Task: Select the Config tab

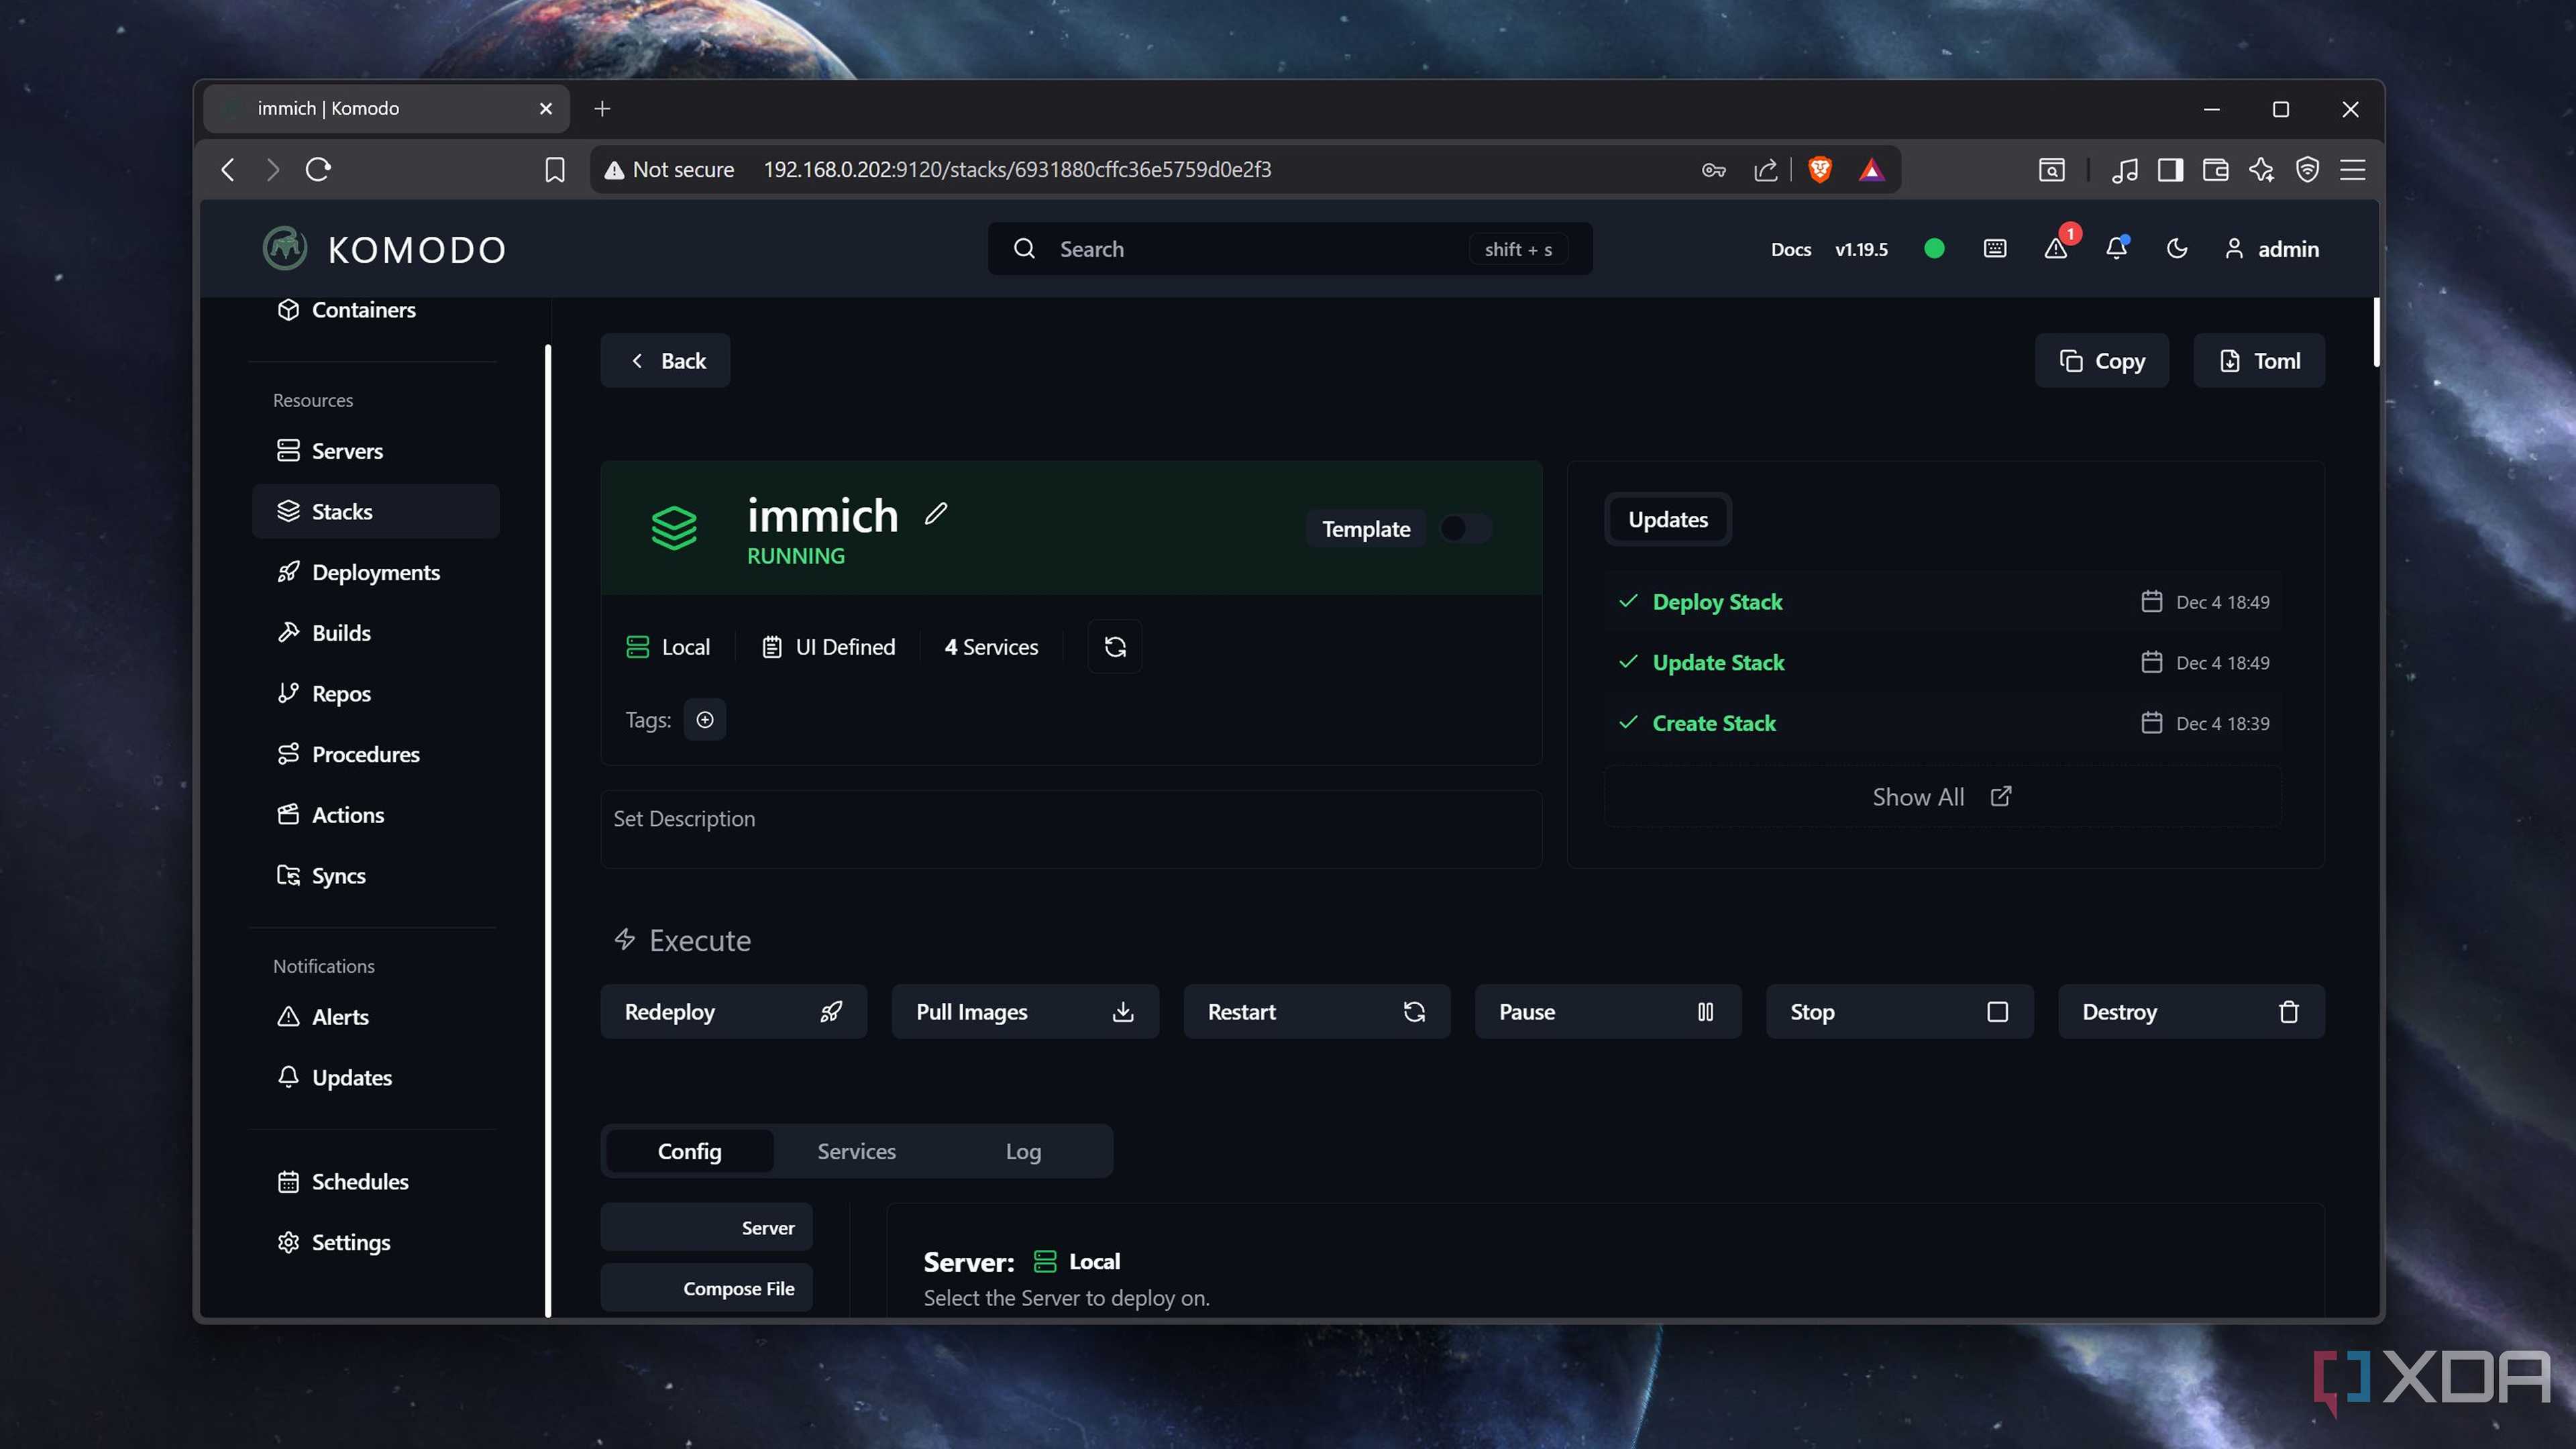Action: [x=689, y=1151]
